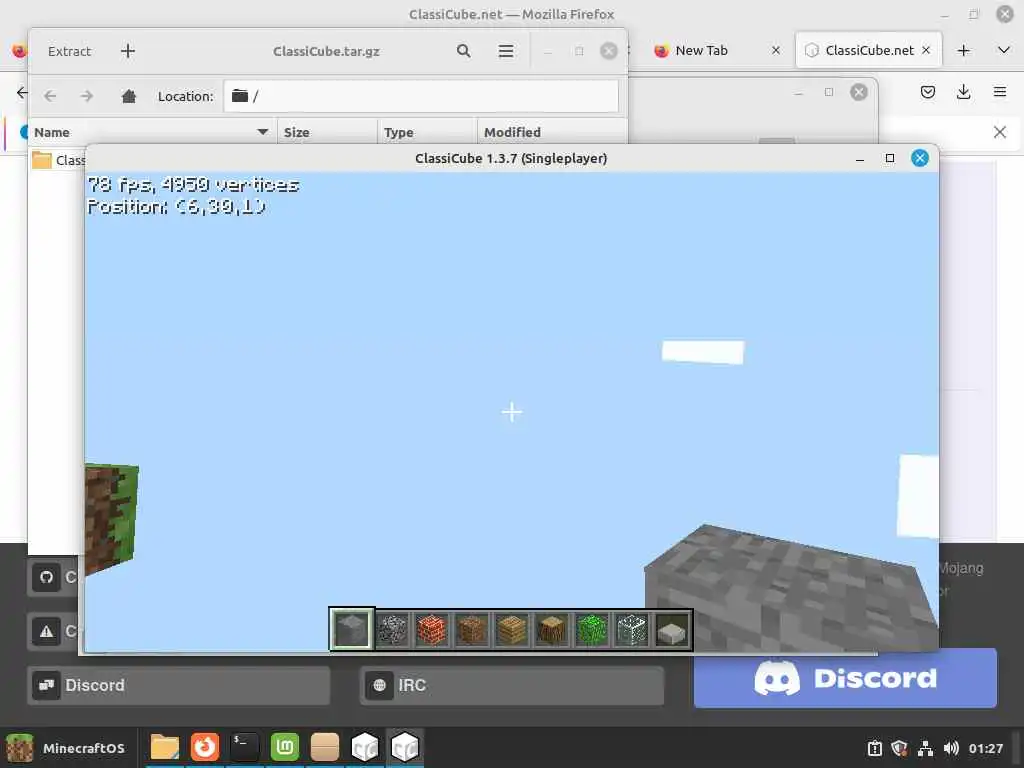Open search in the ClassiCube.tar.gz archive window

click(x=464, y=51)
